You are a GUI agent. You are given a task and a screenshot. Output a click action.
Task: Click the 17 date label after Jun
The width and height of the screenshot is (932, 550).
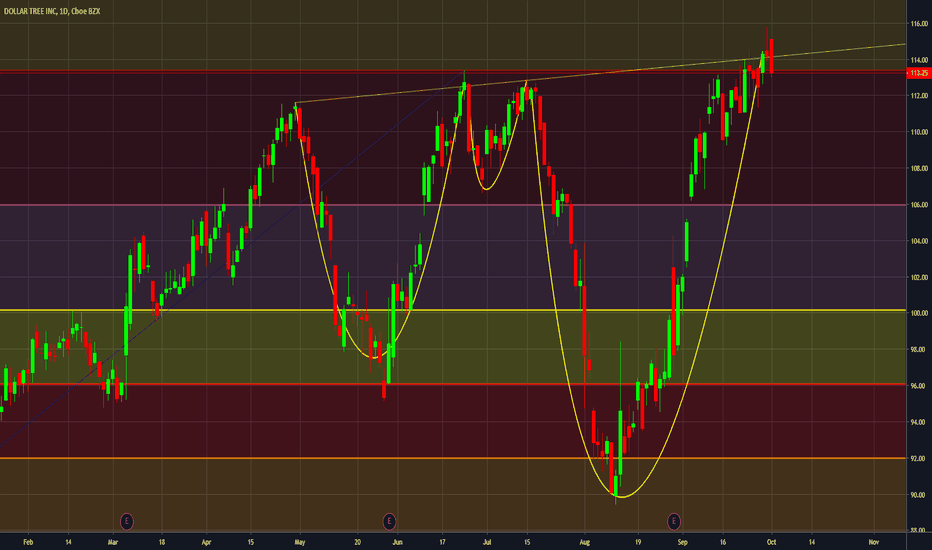pos(442,542)
